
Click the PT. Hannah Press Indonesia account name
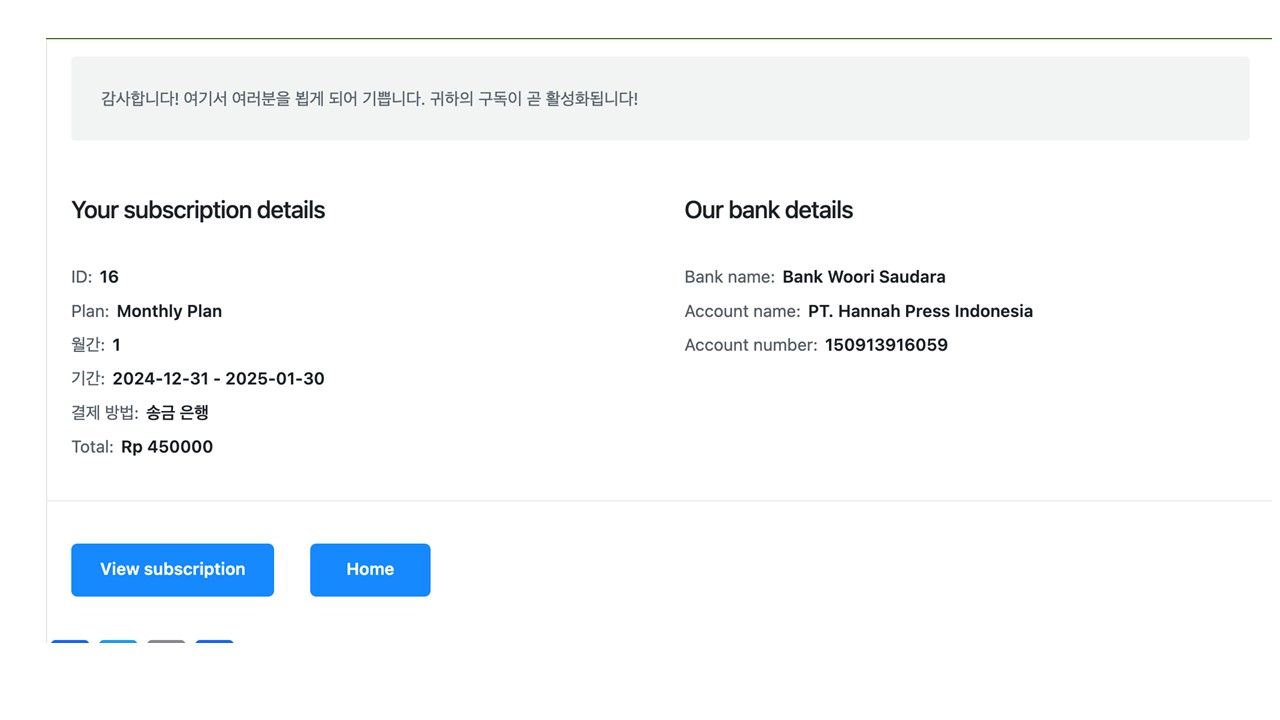pyautogui.click(x=920, y=311)
